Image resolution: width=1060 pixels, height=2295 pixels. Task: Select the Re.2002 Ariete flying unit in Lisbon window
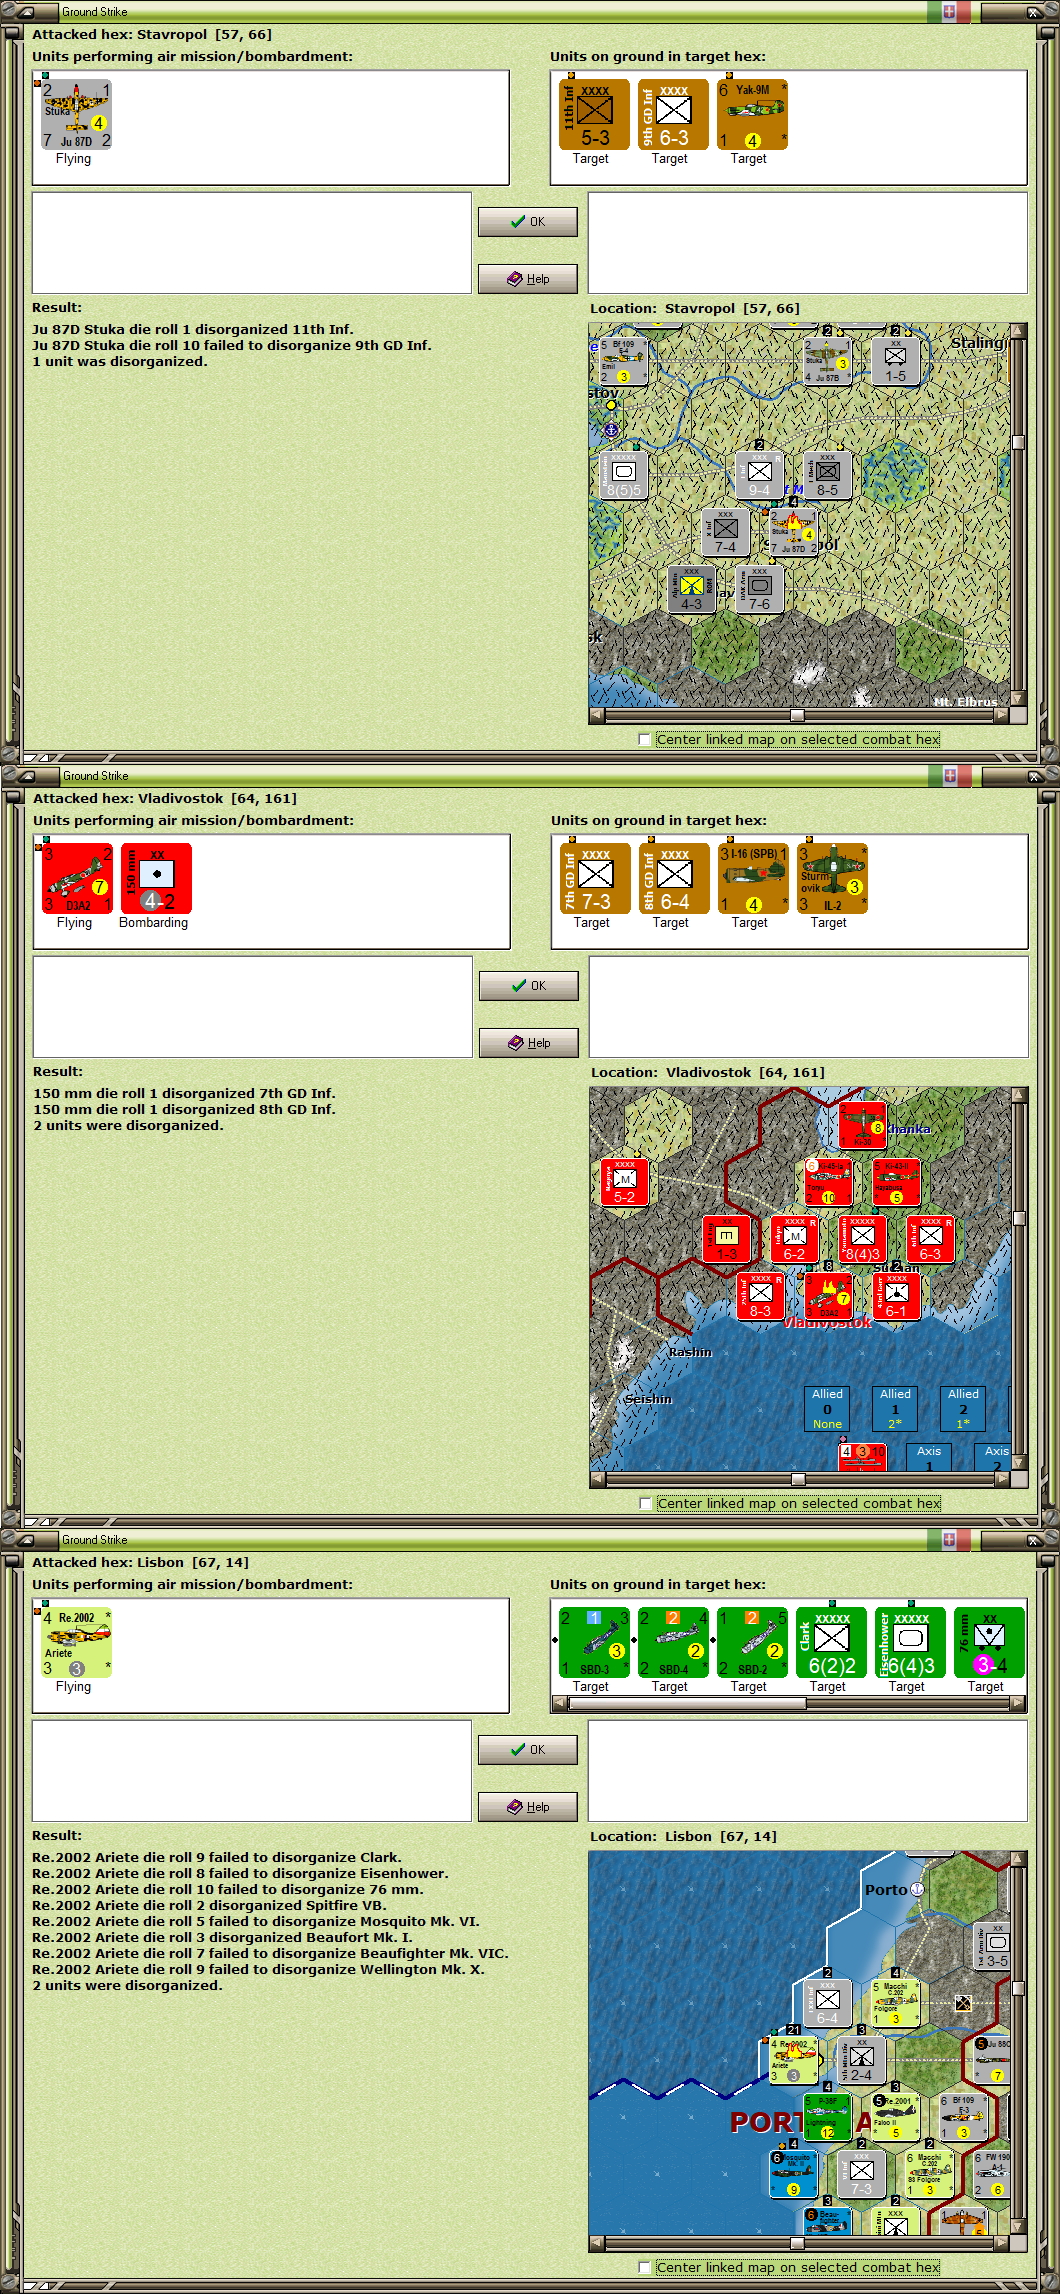tap(76, 1643)
